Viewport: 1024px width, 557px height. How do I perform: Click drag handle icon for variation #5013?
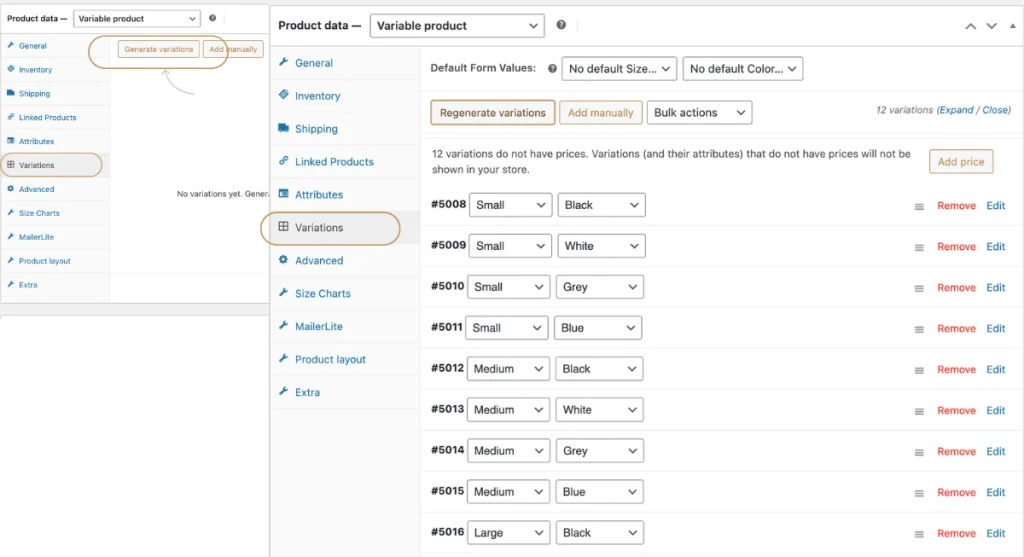(919, 411)
